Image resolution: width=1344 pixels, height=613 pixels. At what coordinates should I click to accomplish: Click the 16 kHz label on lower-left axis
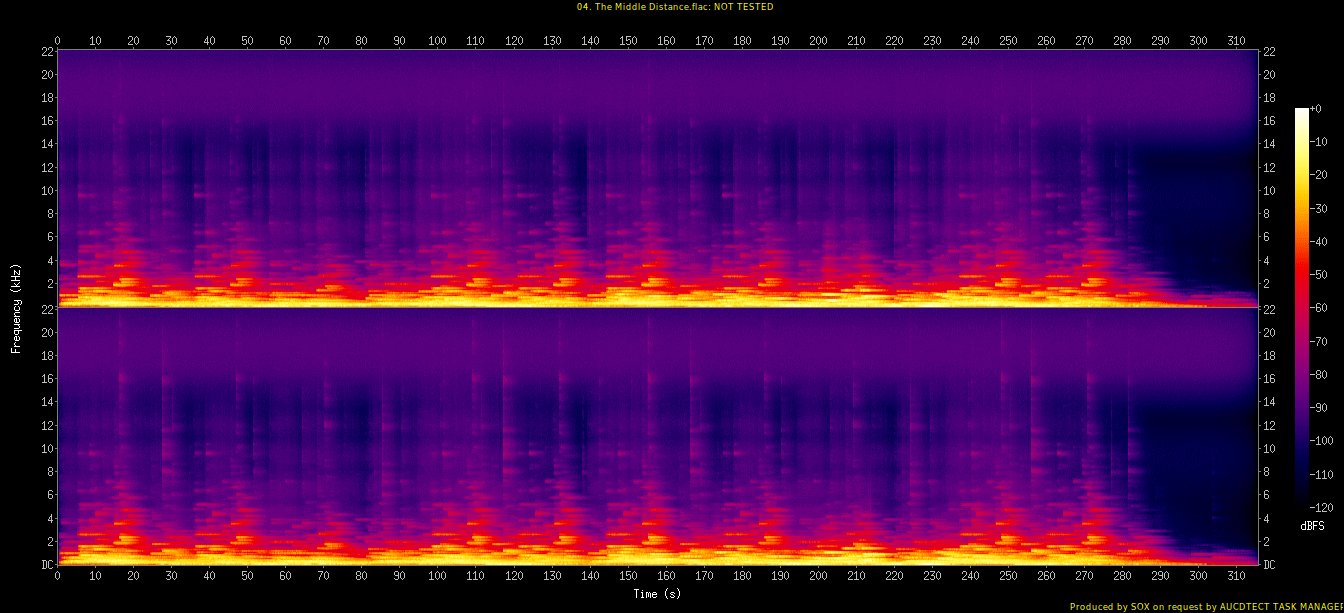coord(46,379)
